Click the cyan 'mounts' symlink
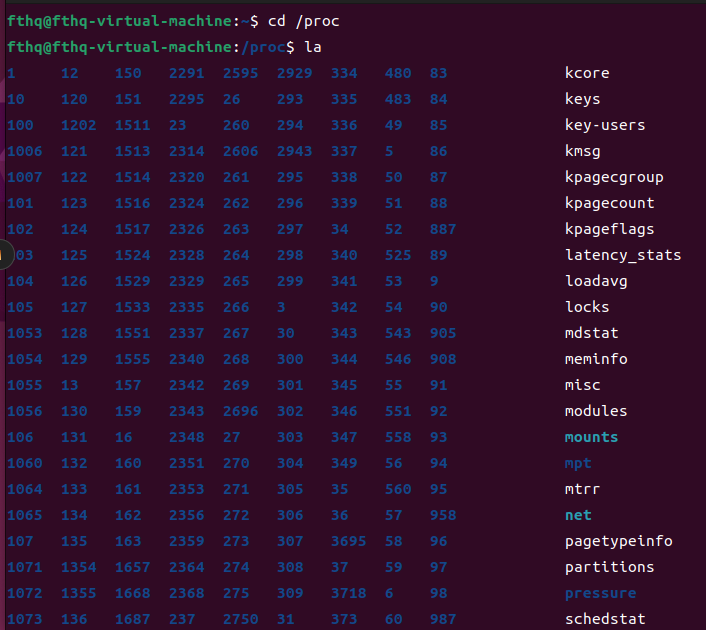 click(x=592, y=437)
